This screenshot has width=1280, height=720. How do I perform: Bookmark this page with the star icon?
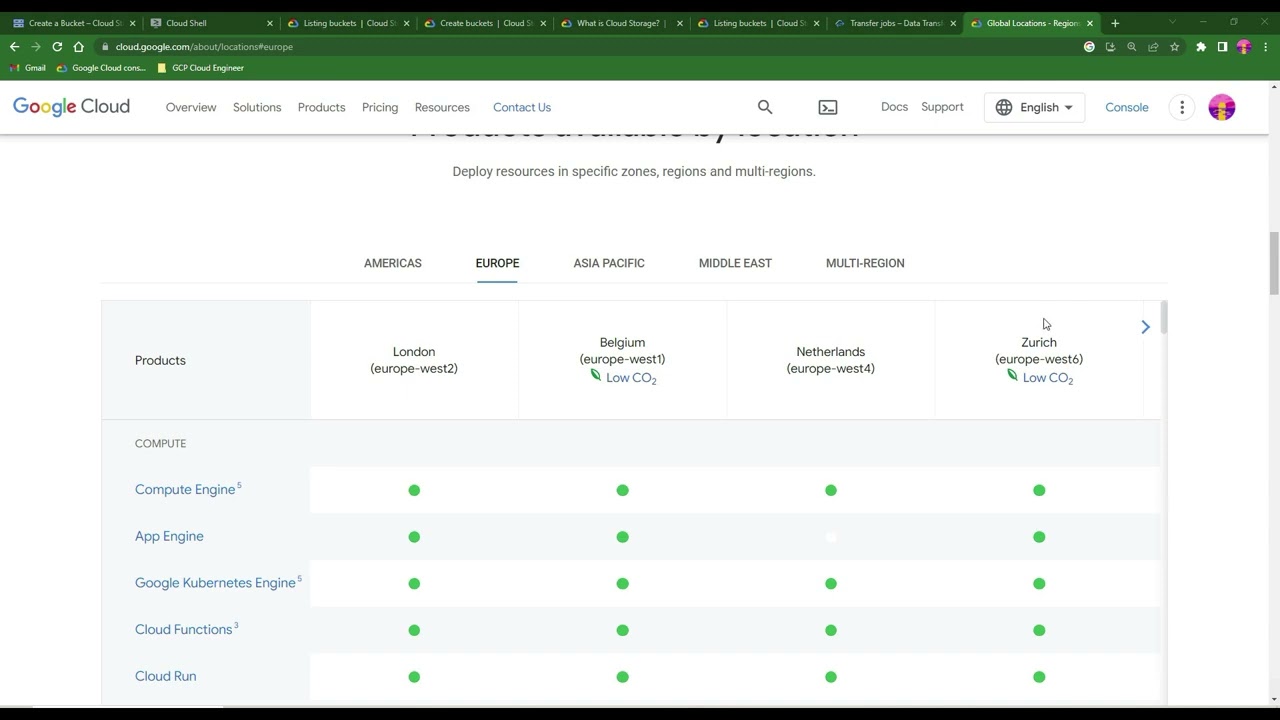tap(1175, 47)
